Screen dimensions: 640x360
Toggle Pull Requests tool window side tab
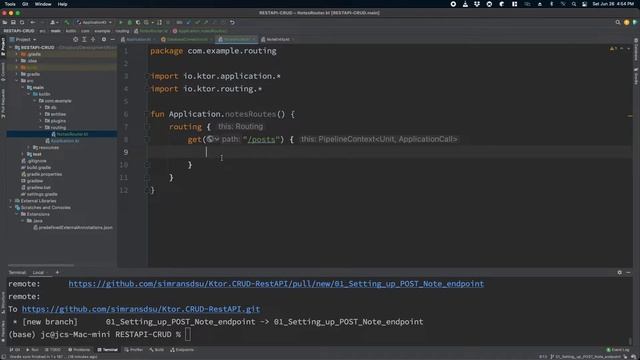[3, 104]
